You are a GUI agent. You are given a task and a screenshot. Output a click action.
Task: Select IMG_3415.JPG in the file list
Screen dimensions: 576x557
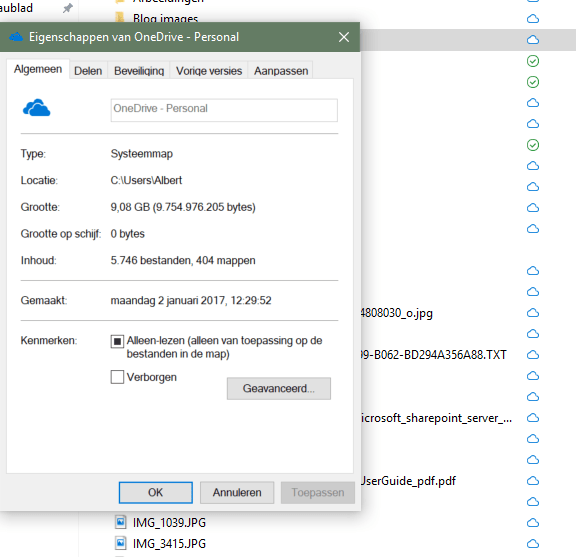[x=169, y=543]
